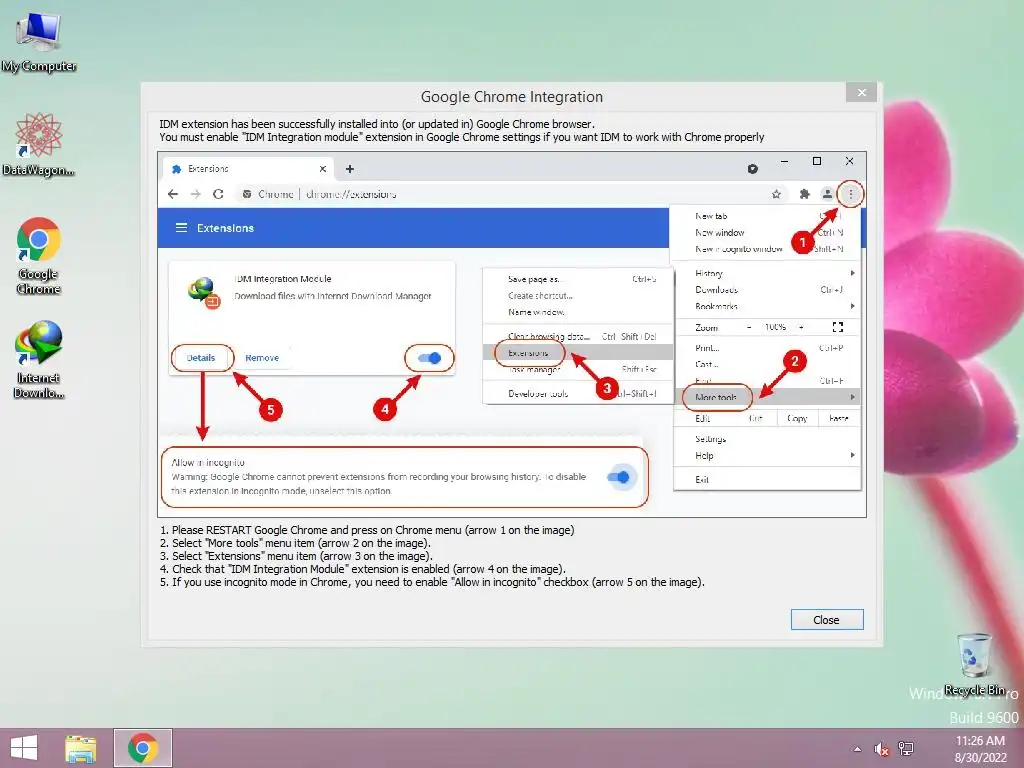Click the profile avatar icon in illustrated Chrome
Viewport: 1024px width, 768px height.
[x=827, y=194]
